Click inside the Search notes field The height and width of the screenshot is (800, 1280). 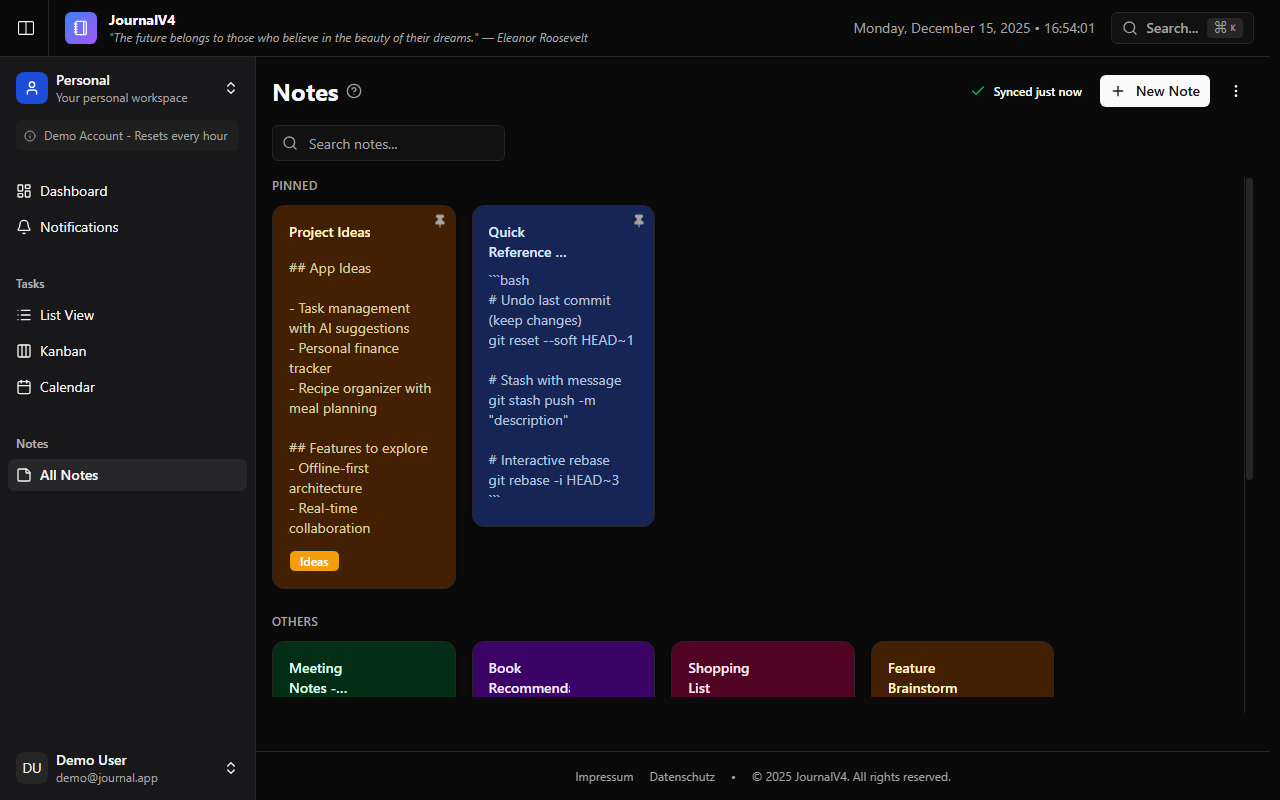click(x=388, y=143)
